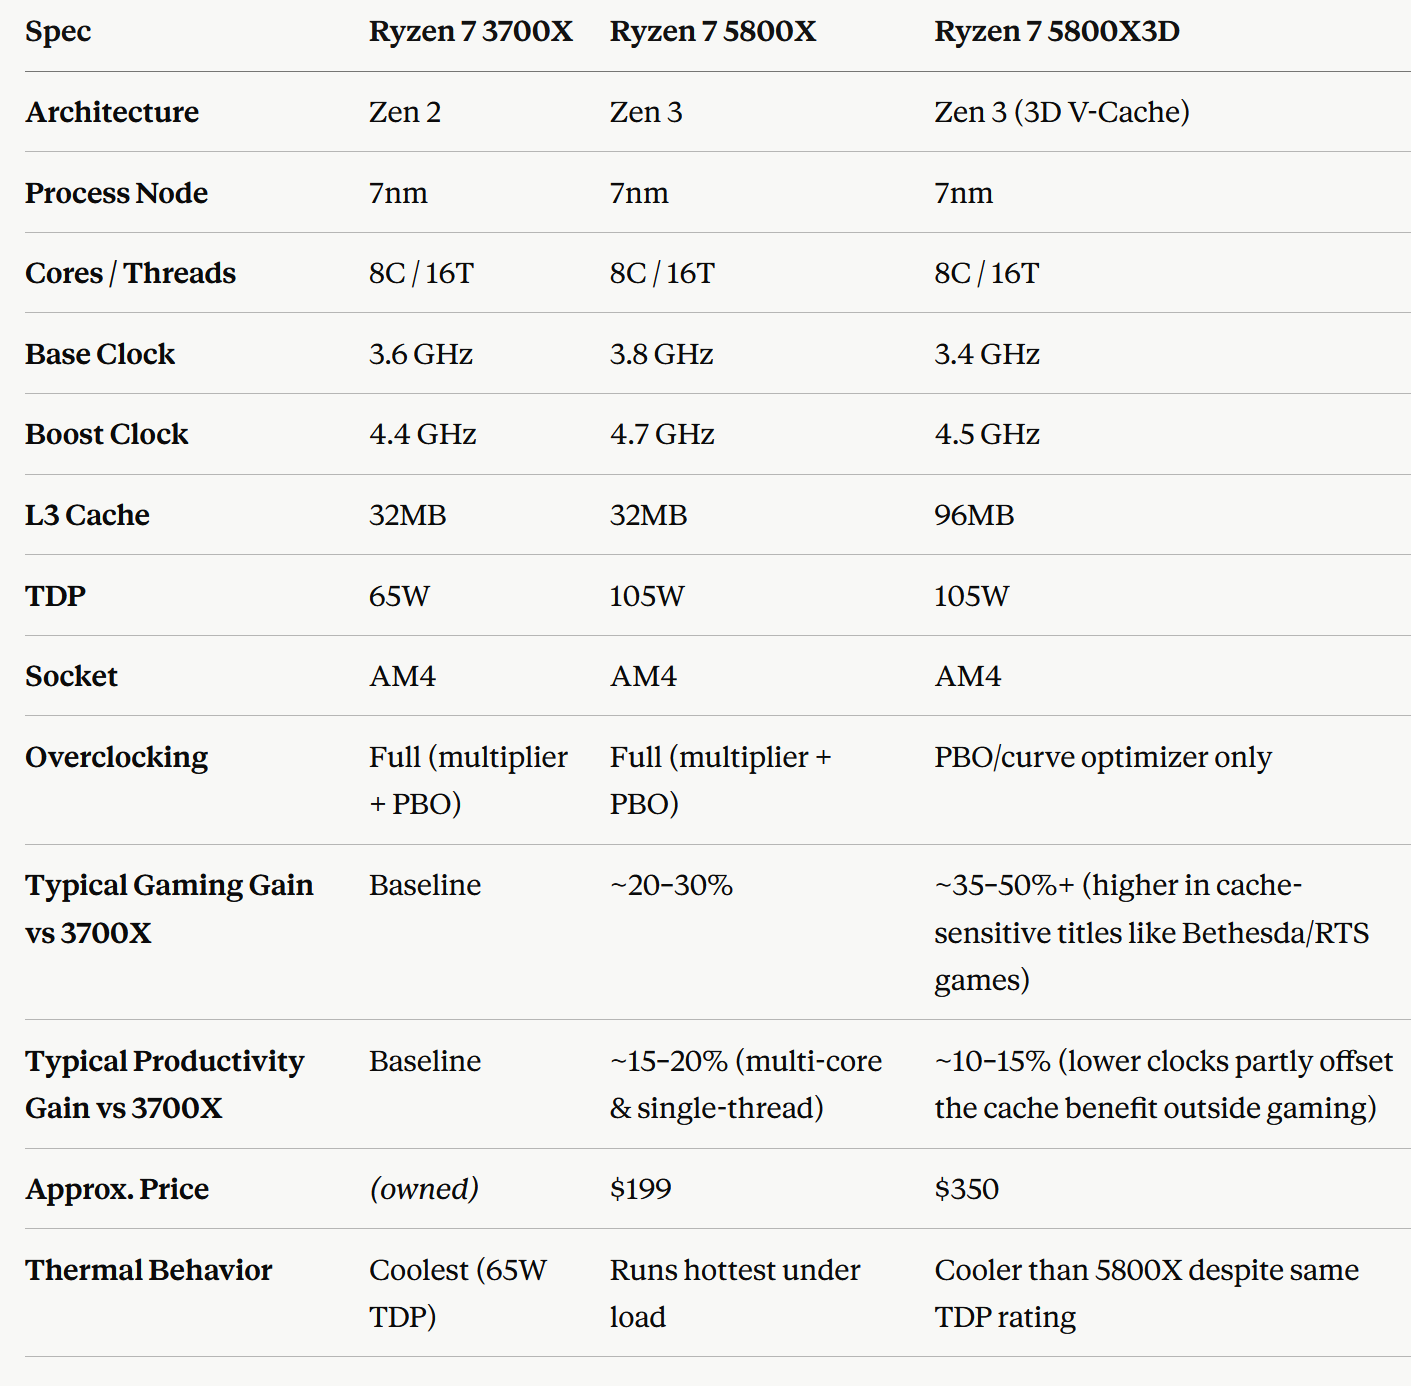Select the $199 price cell
The height and width of the screenshot is (1386, 1411).
click(x=640, y=1189)
